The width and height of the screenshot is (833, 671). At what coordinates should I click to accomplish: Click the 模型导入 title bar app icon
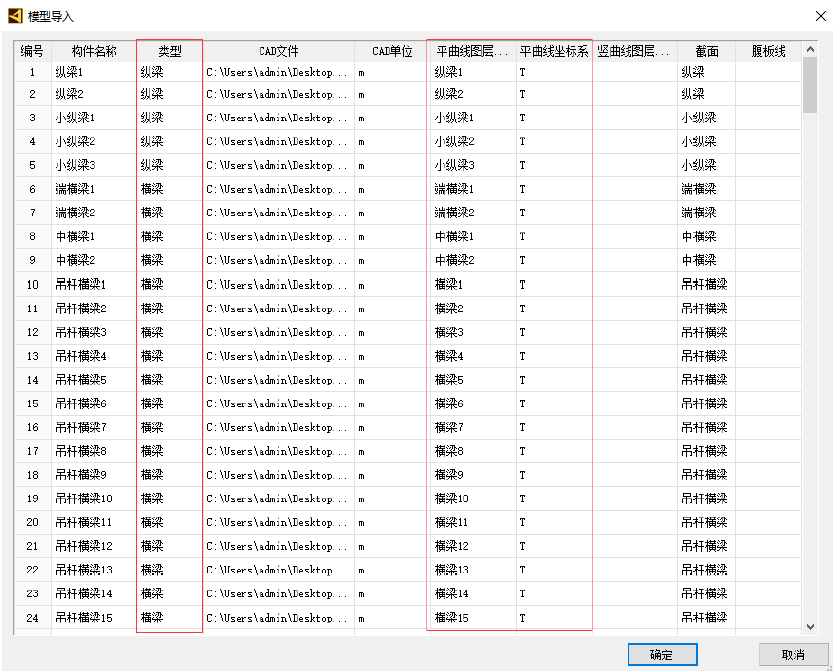tap(15, 16)
